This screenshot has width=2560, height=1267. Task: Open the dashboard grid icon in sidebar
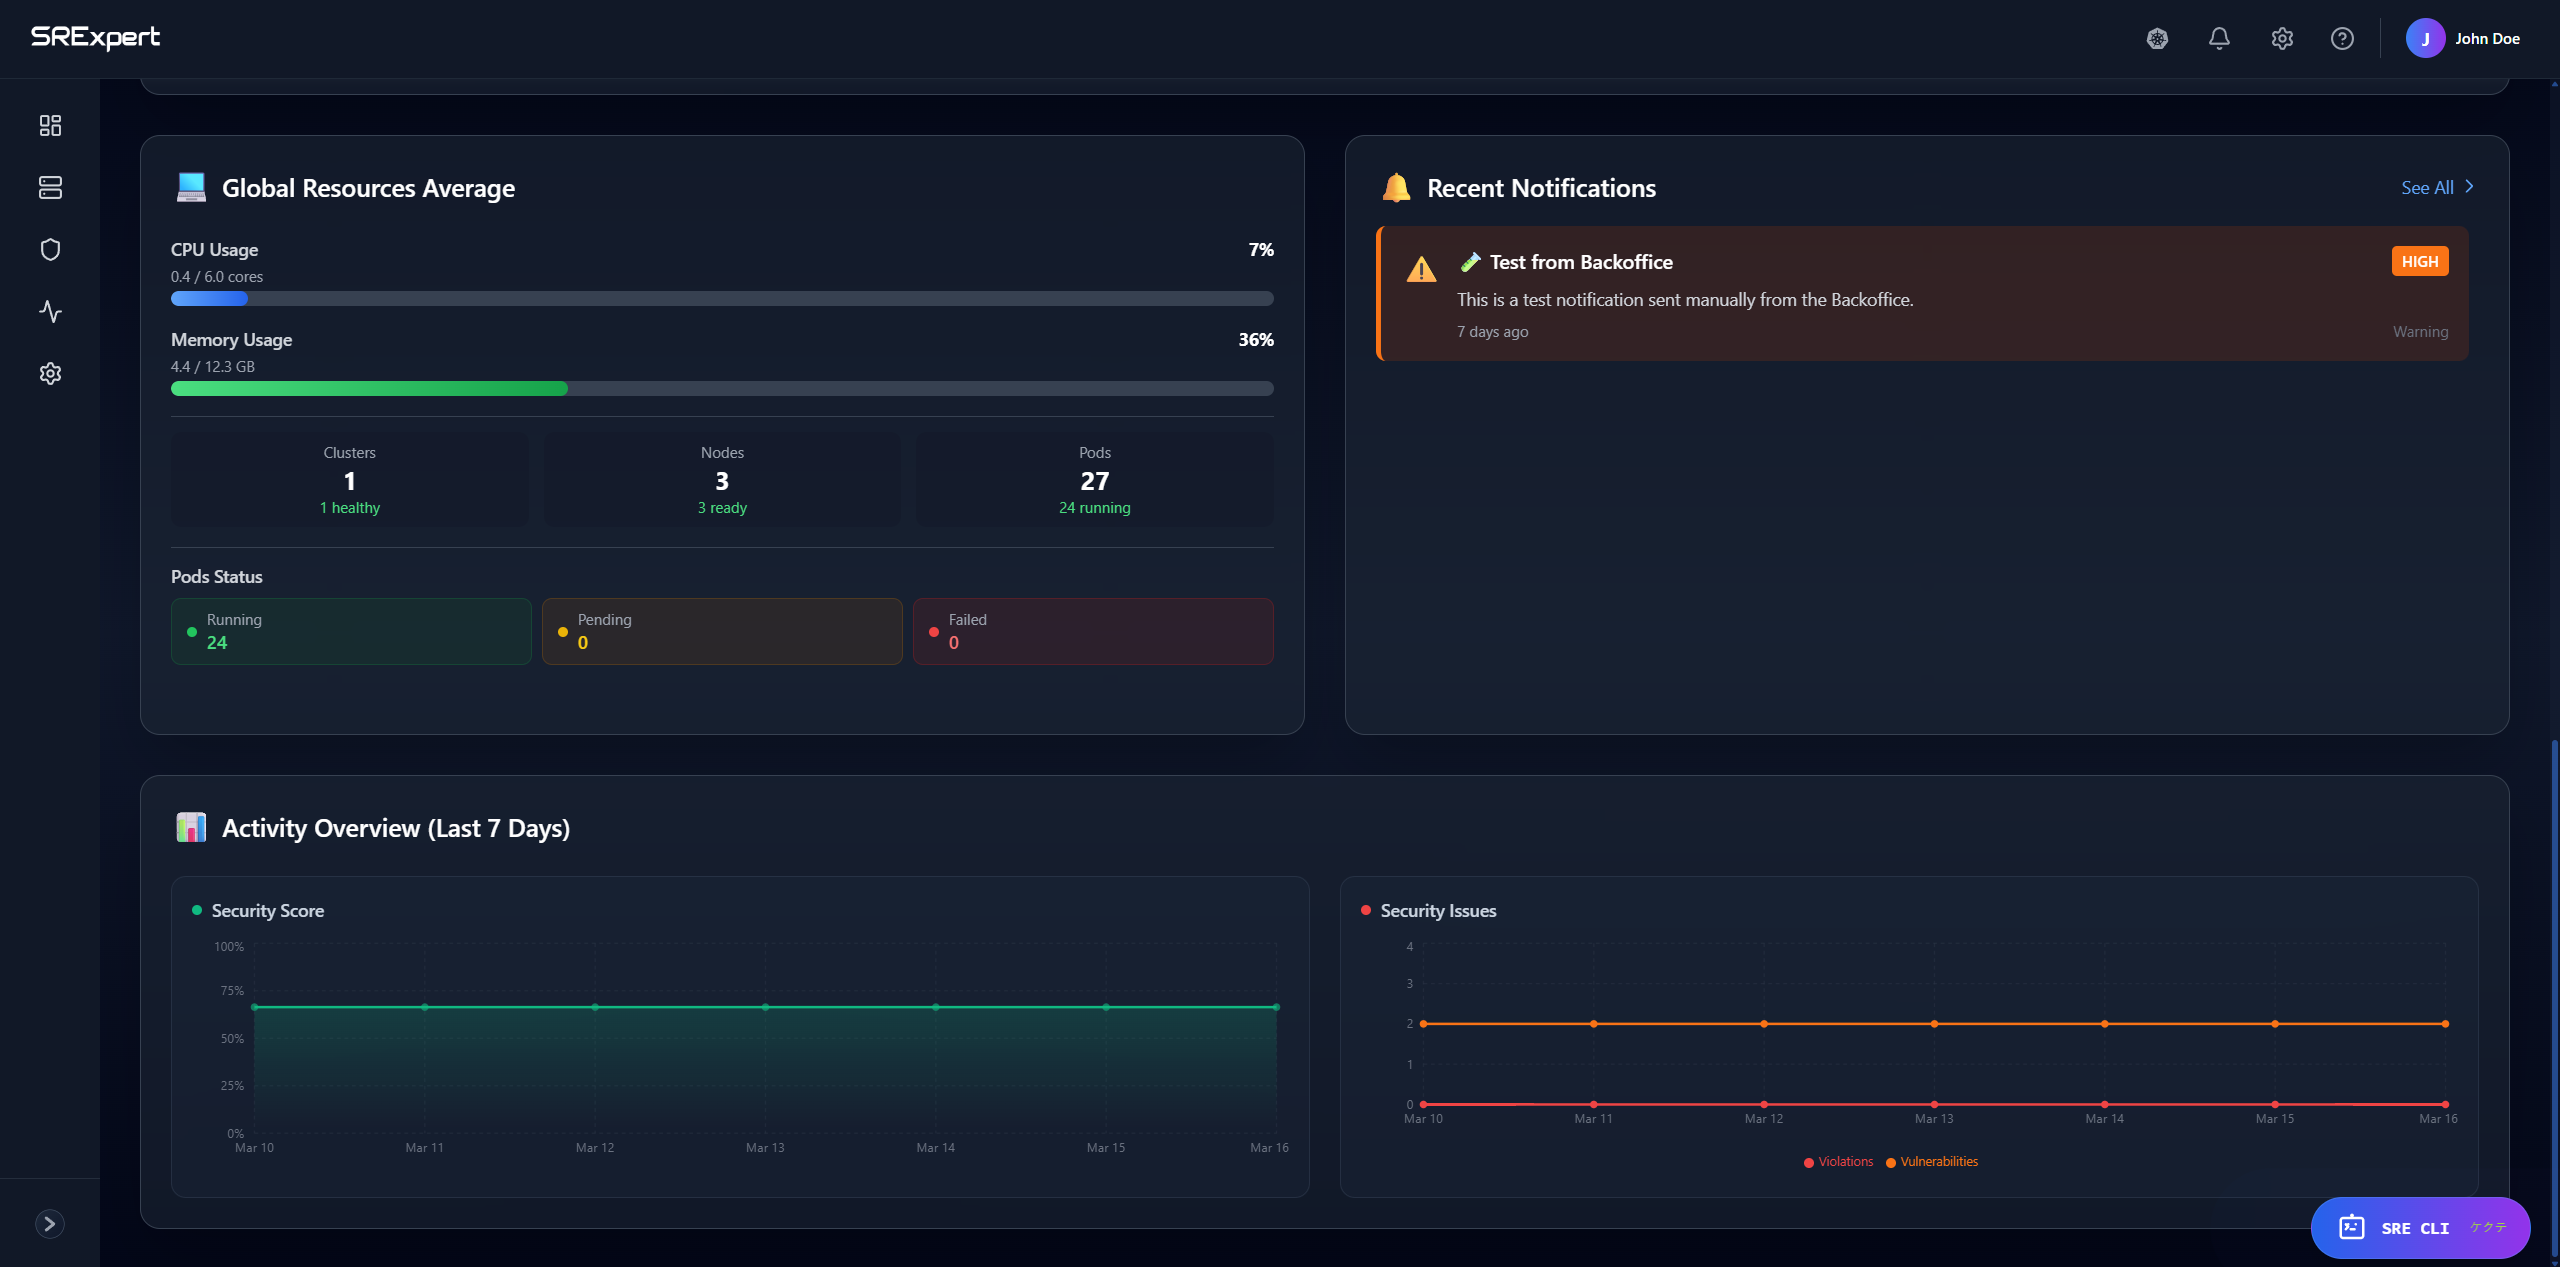click(50, 125)
